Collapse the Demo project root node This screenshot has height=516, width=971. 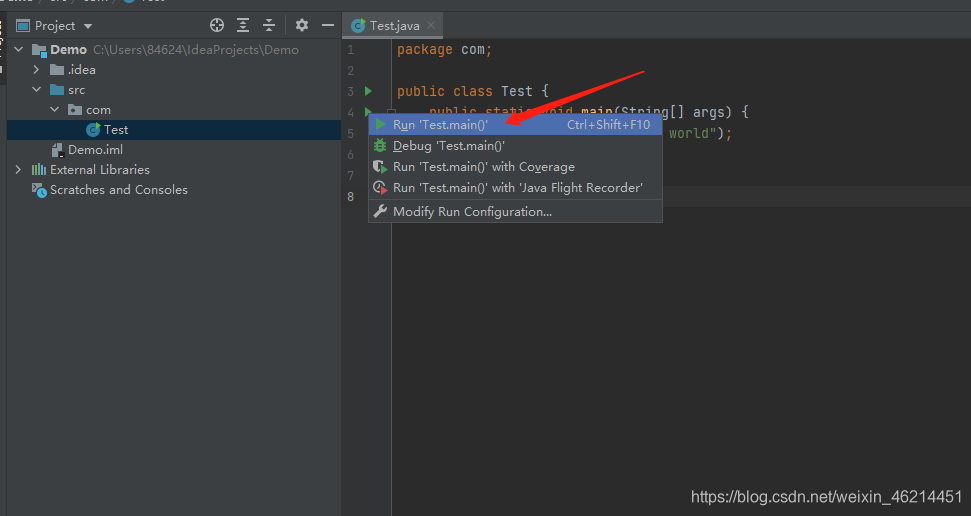19,50
